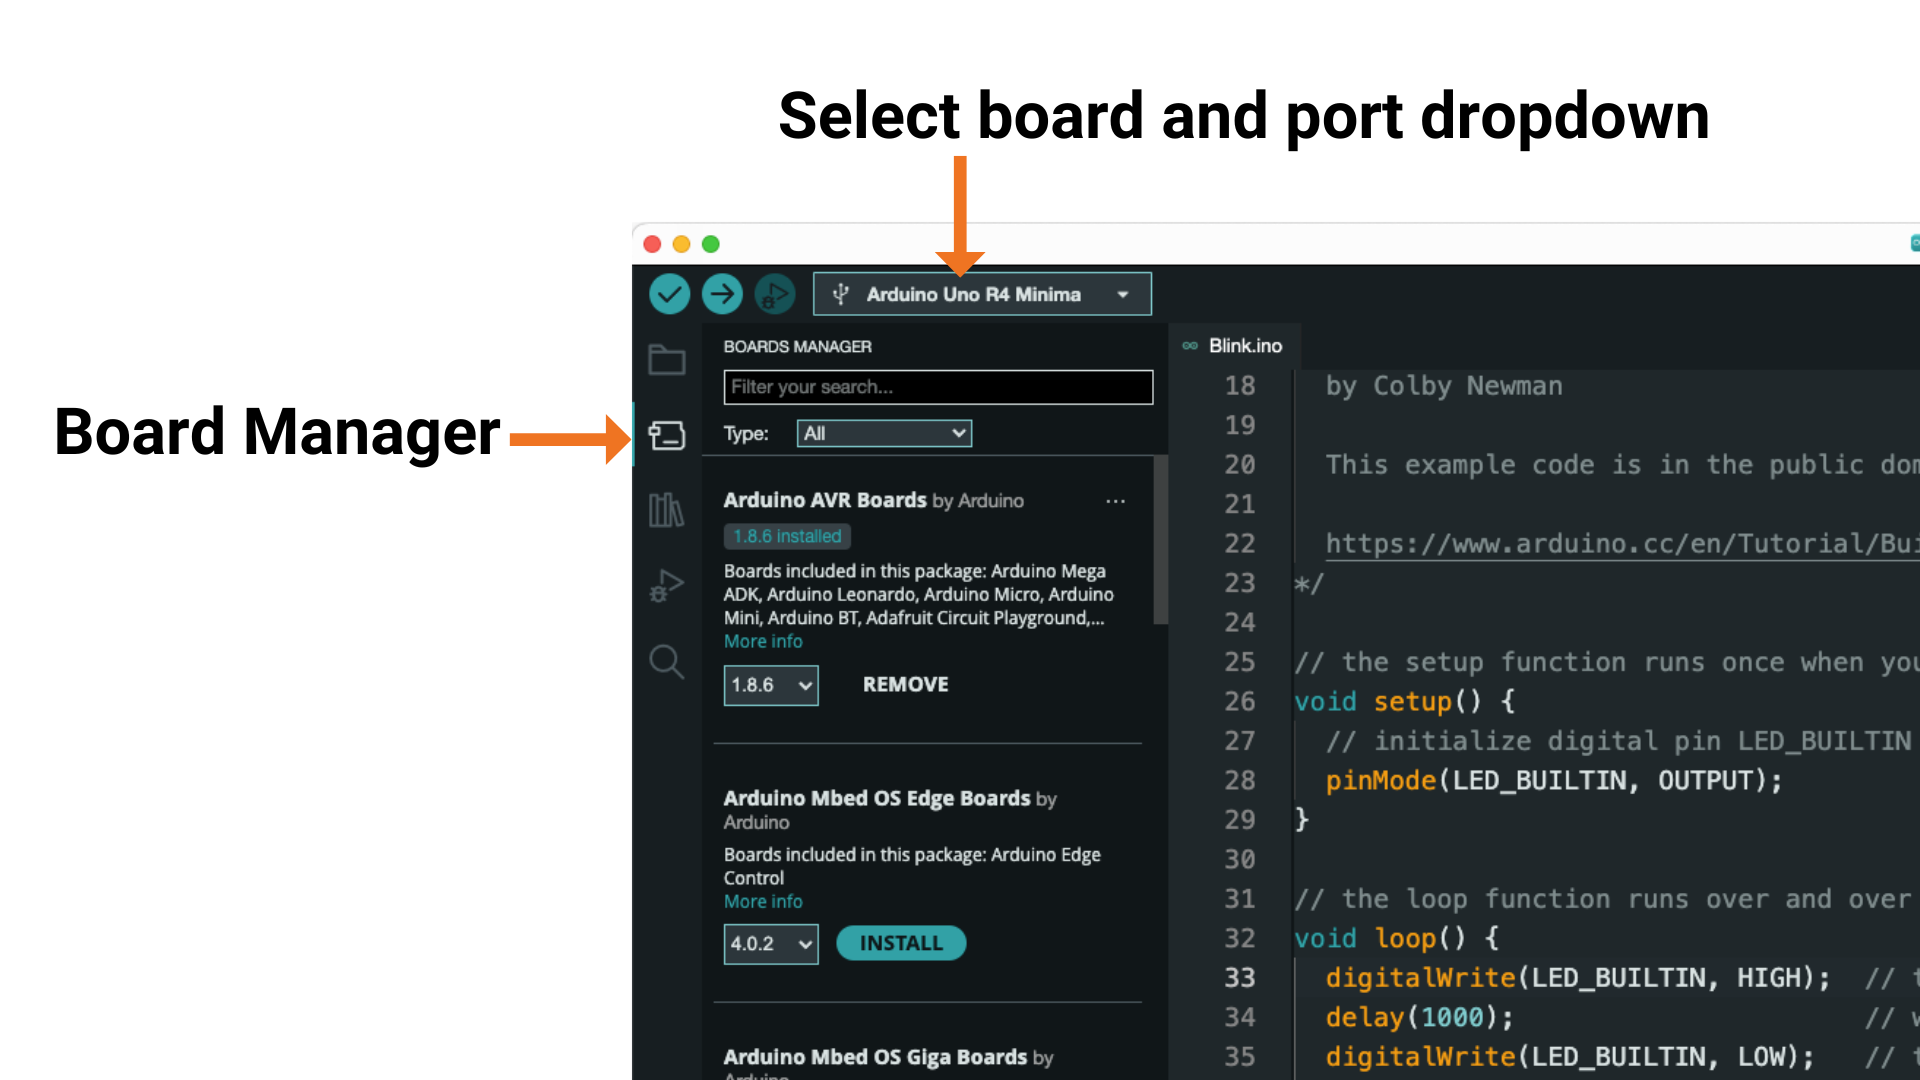Select the Boards Manager sidebar icon
1920x1080 pixels.
(x=667, y=435)
